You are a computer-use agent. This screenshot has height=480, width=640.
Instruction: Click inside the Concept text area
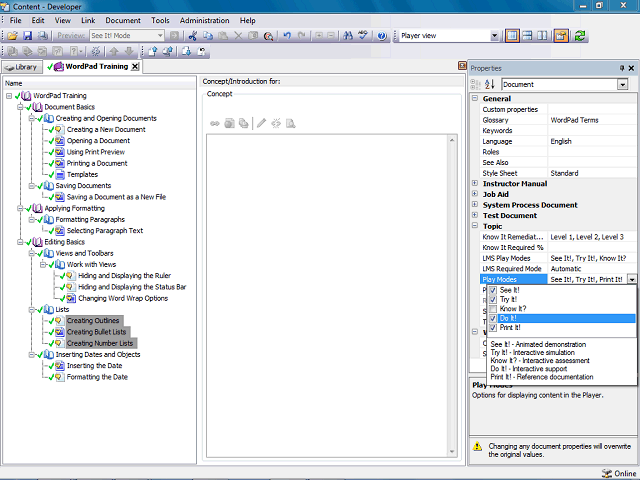(327, 296)
